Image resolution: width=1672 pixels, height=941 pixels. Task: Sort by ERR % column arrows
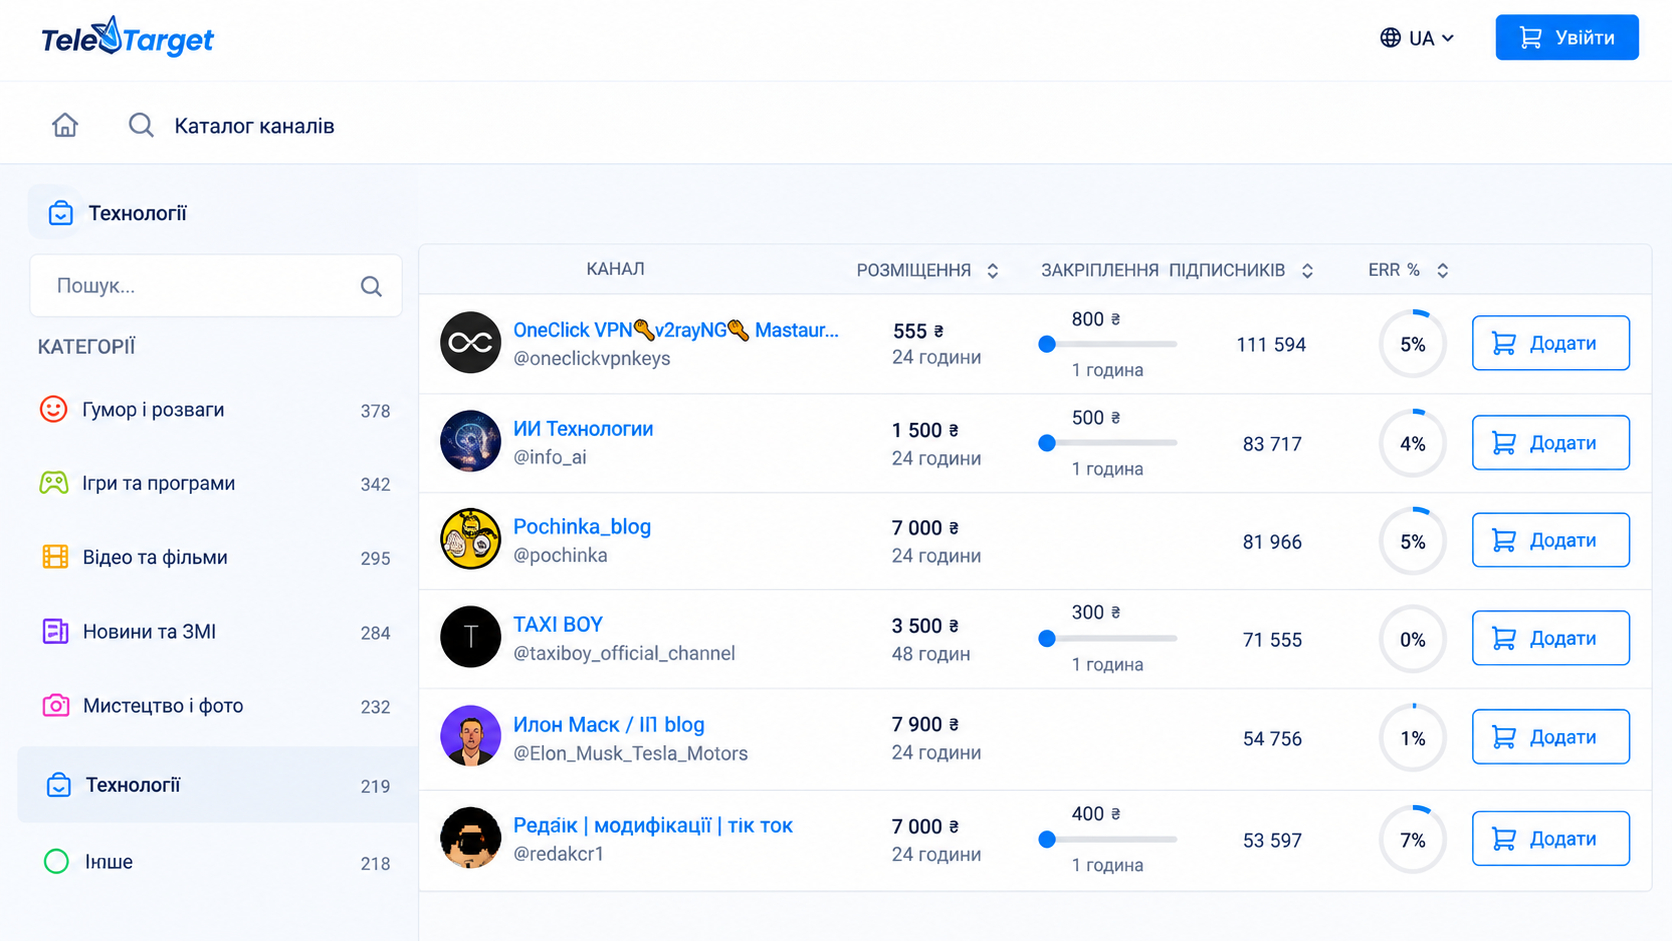click(1442, 271)
